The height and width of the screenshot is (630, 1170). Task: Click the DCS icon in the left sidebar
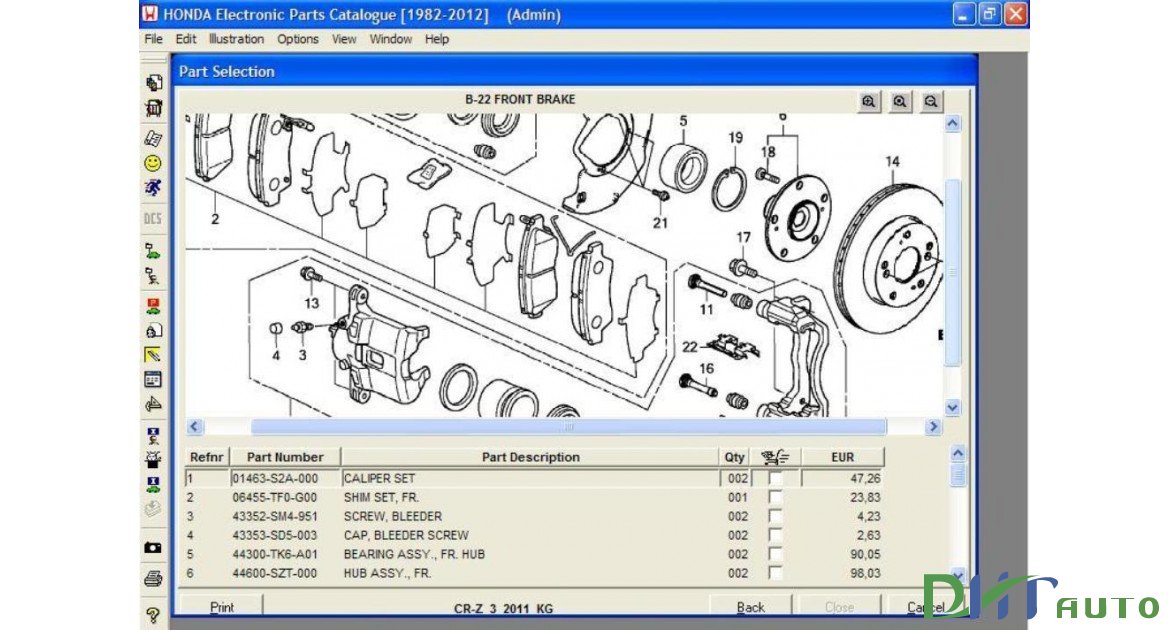[153, 215]
